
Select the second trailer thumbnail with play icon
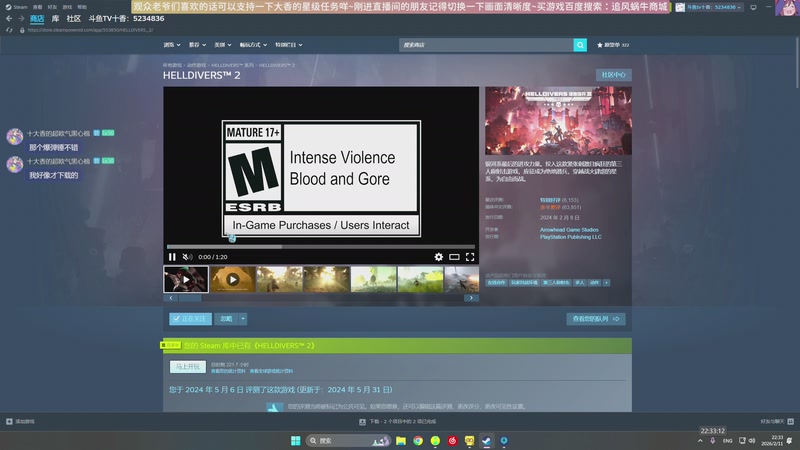tap(233, 280)
